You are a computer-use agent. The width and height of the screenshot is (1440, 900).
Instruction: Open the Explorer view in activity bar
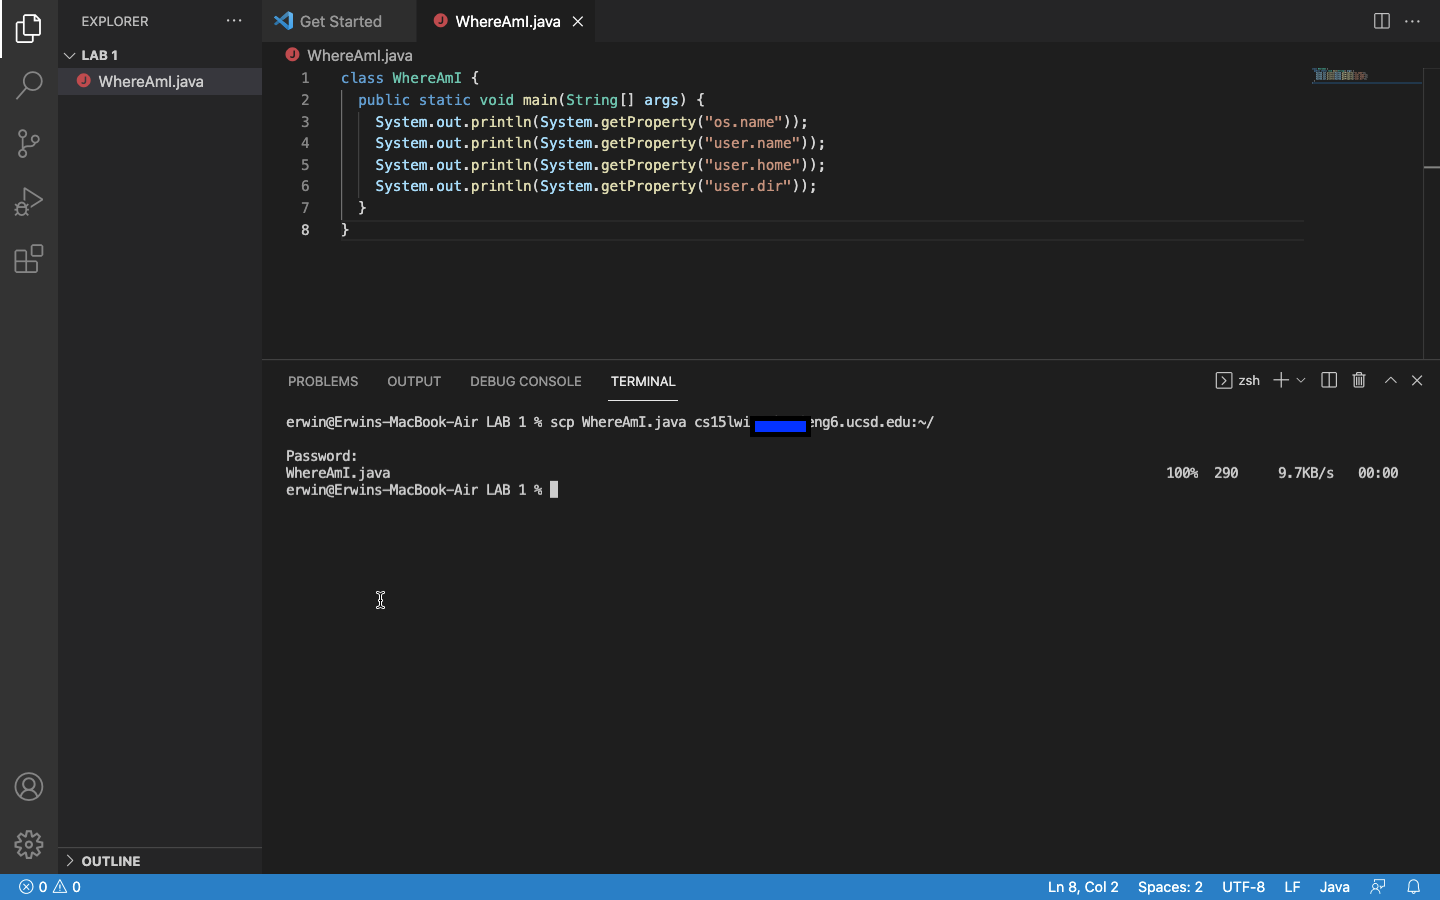tap(29, 28)
